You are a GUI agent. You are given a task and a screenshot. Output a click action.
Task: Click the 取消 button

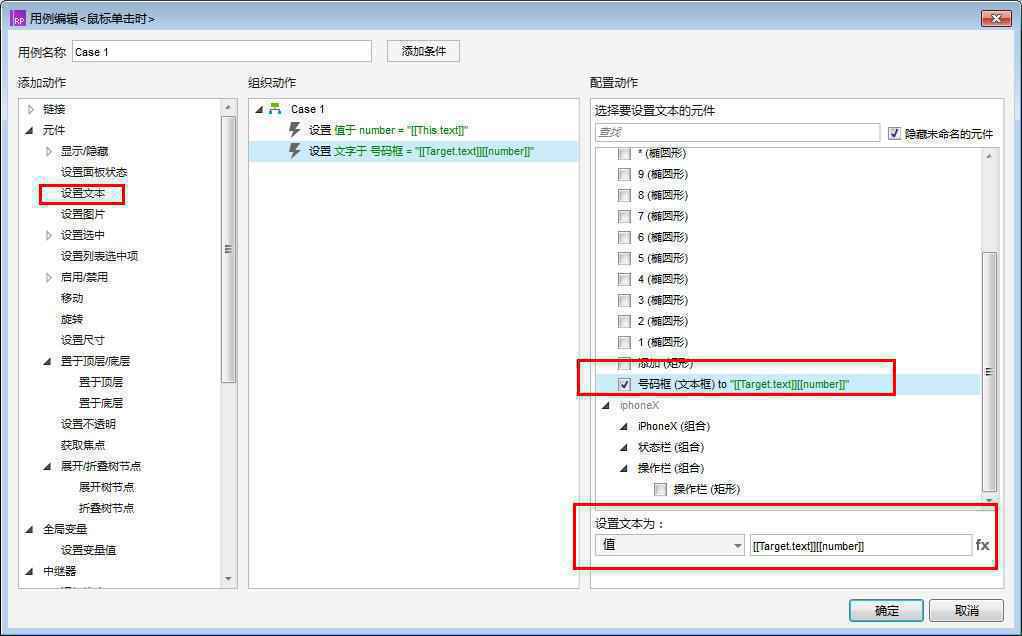point(966,610)
